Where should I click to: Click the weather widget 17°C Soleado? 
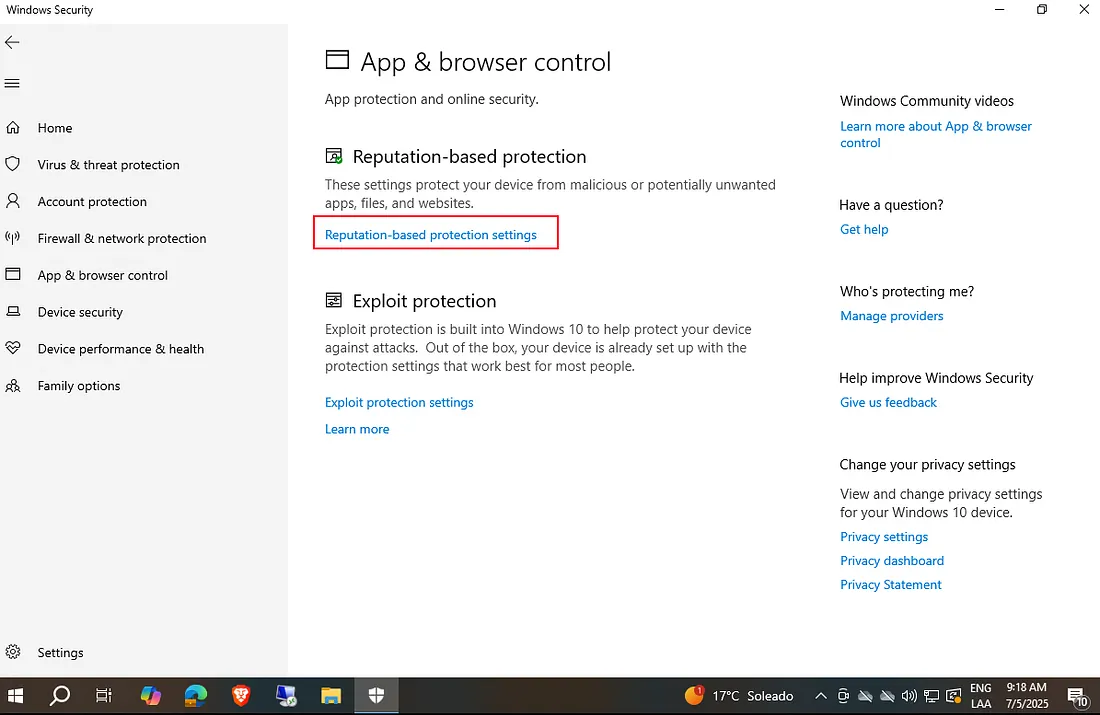click(x=739, y=696)
